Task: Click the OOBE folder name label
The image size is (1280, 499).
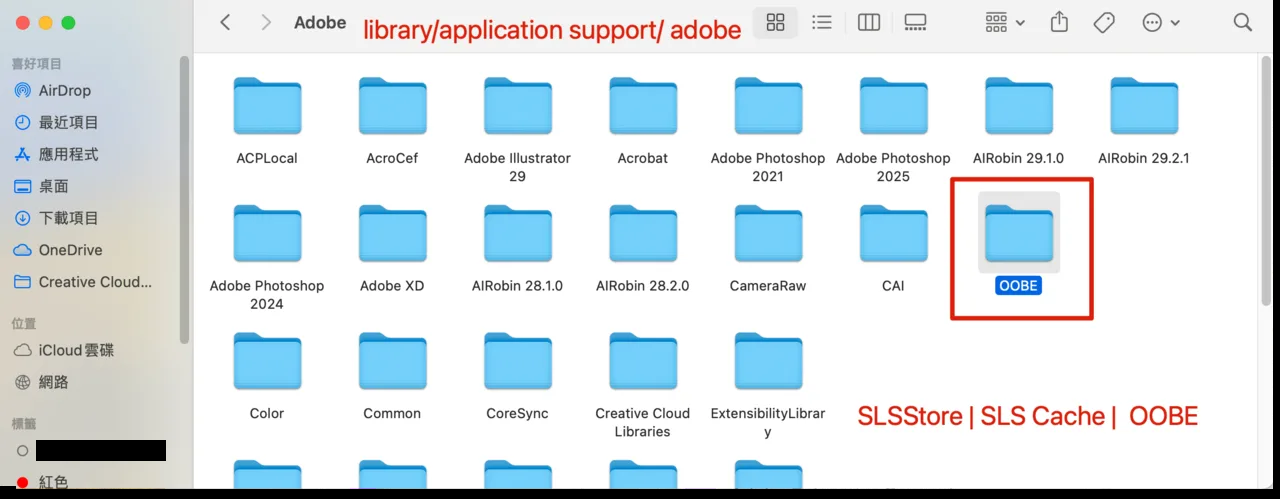Action: point(1019,286)
